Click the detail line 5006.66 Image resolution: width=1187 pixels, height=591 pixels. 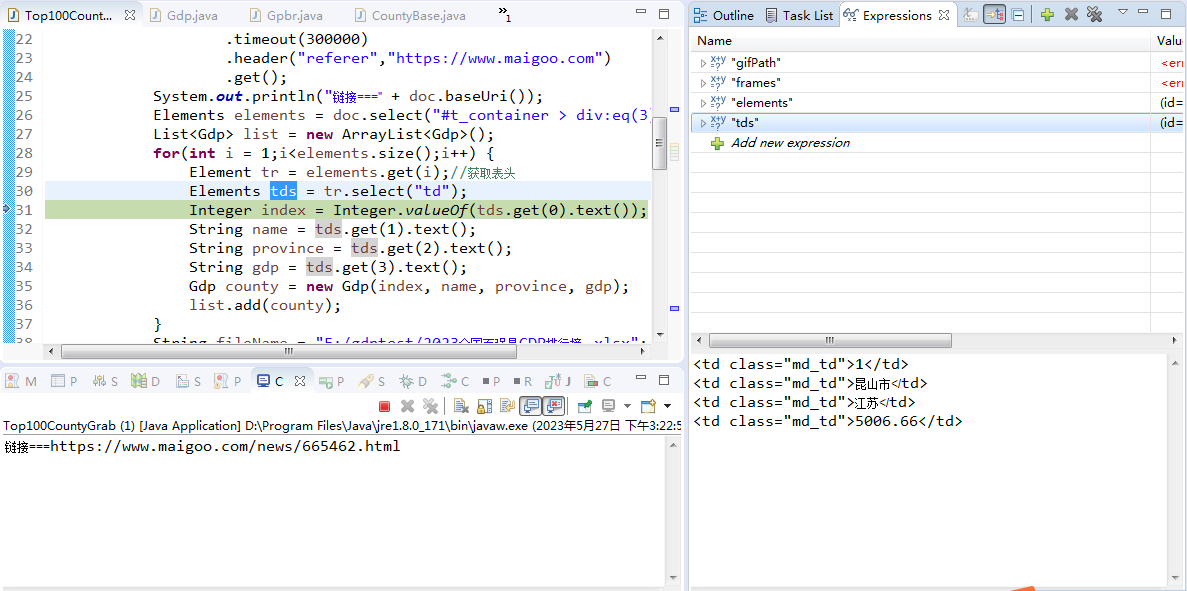828,421
